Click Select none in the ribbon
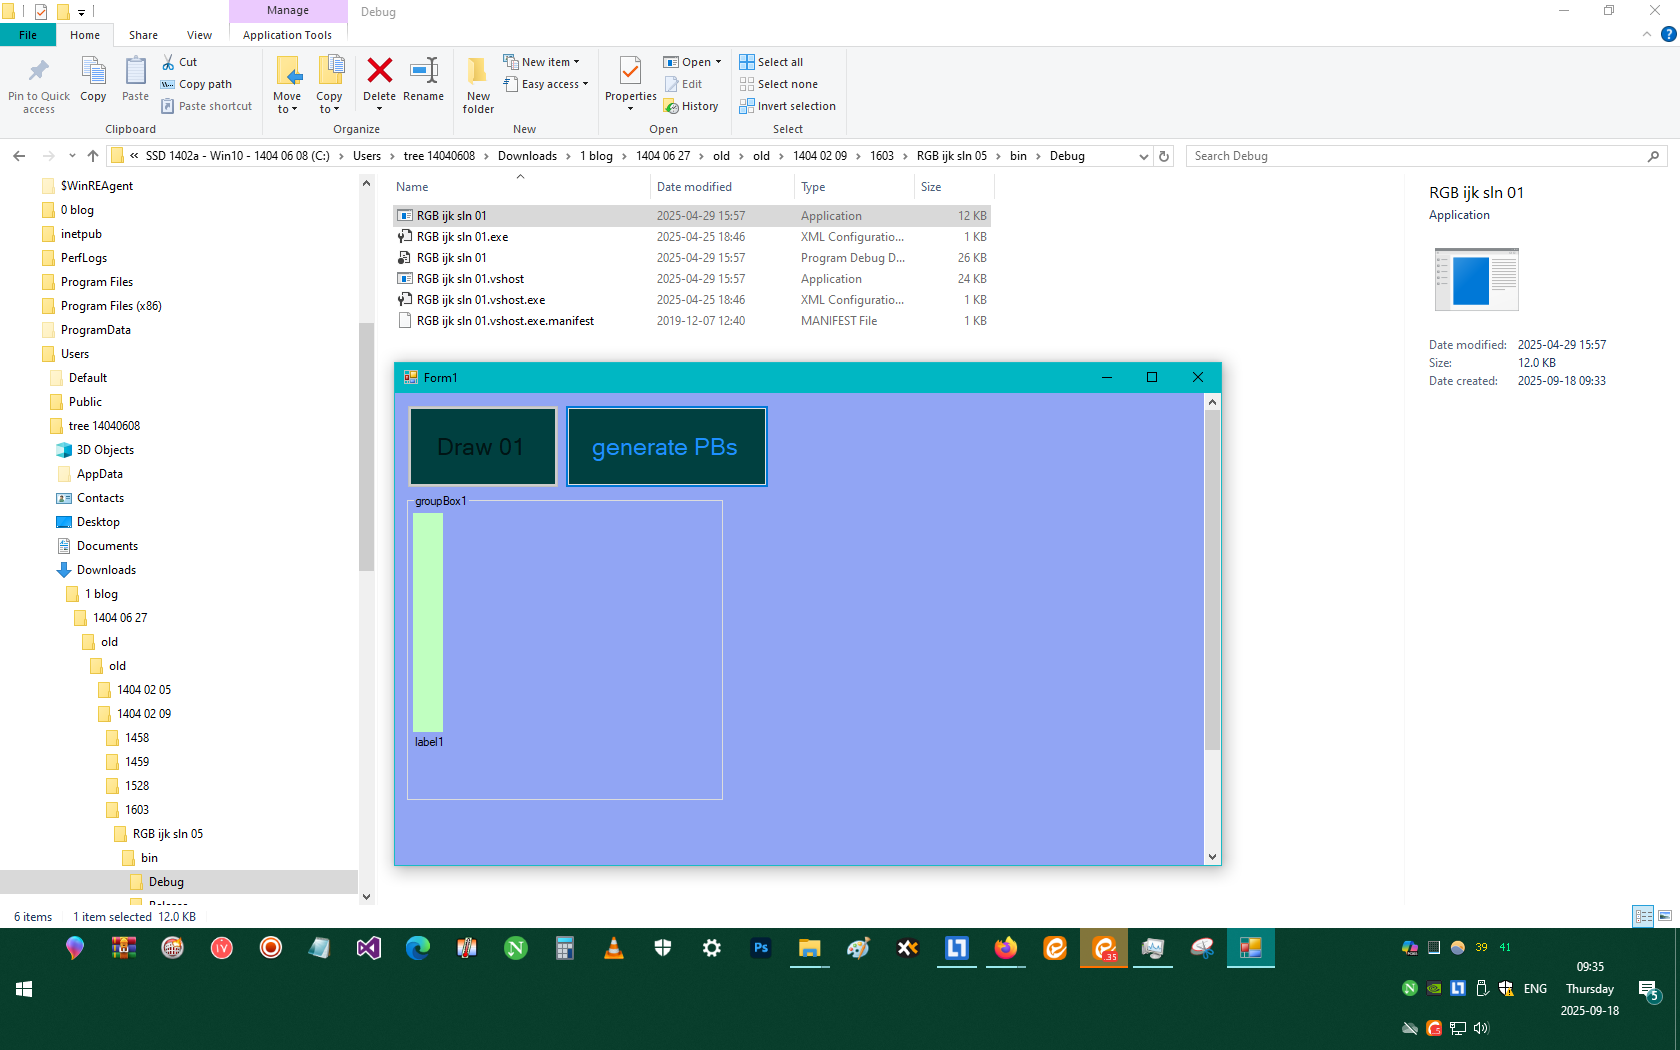 [x=778, y=84]
